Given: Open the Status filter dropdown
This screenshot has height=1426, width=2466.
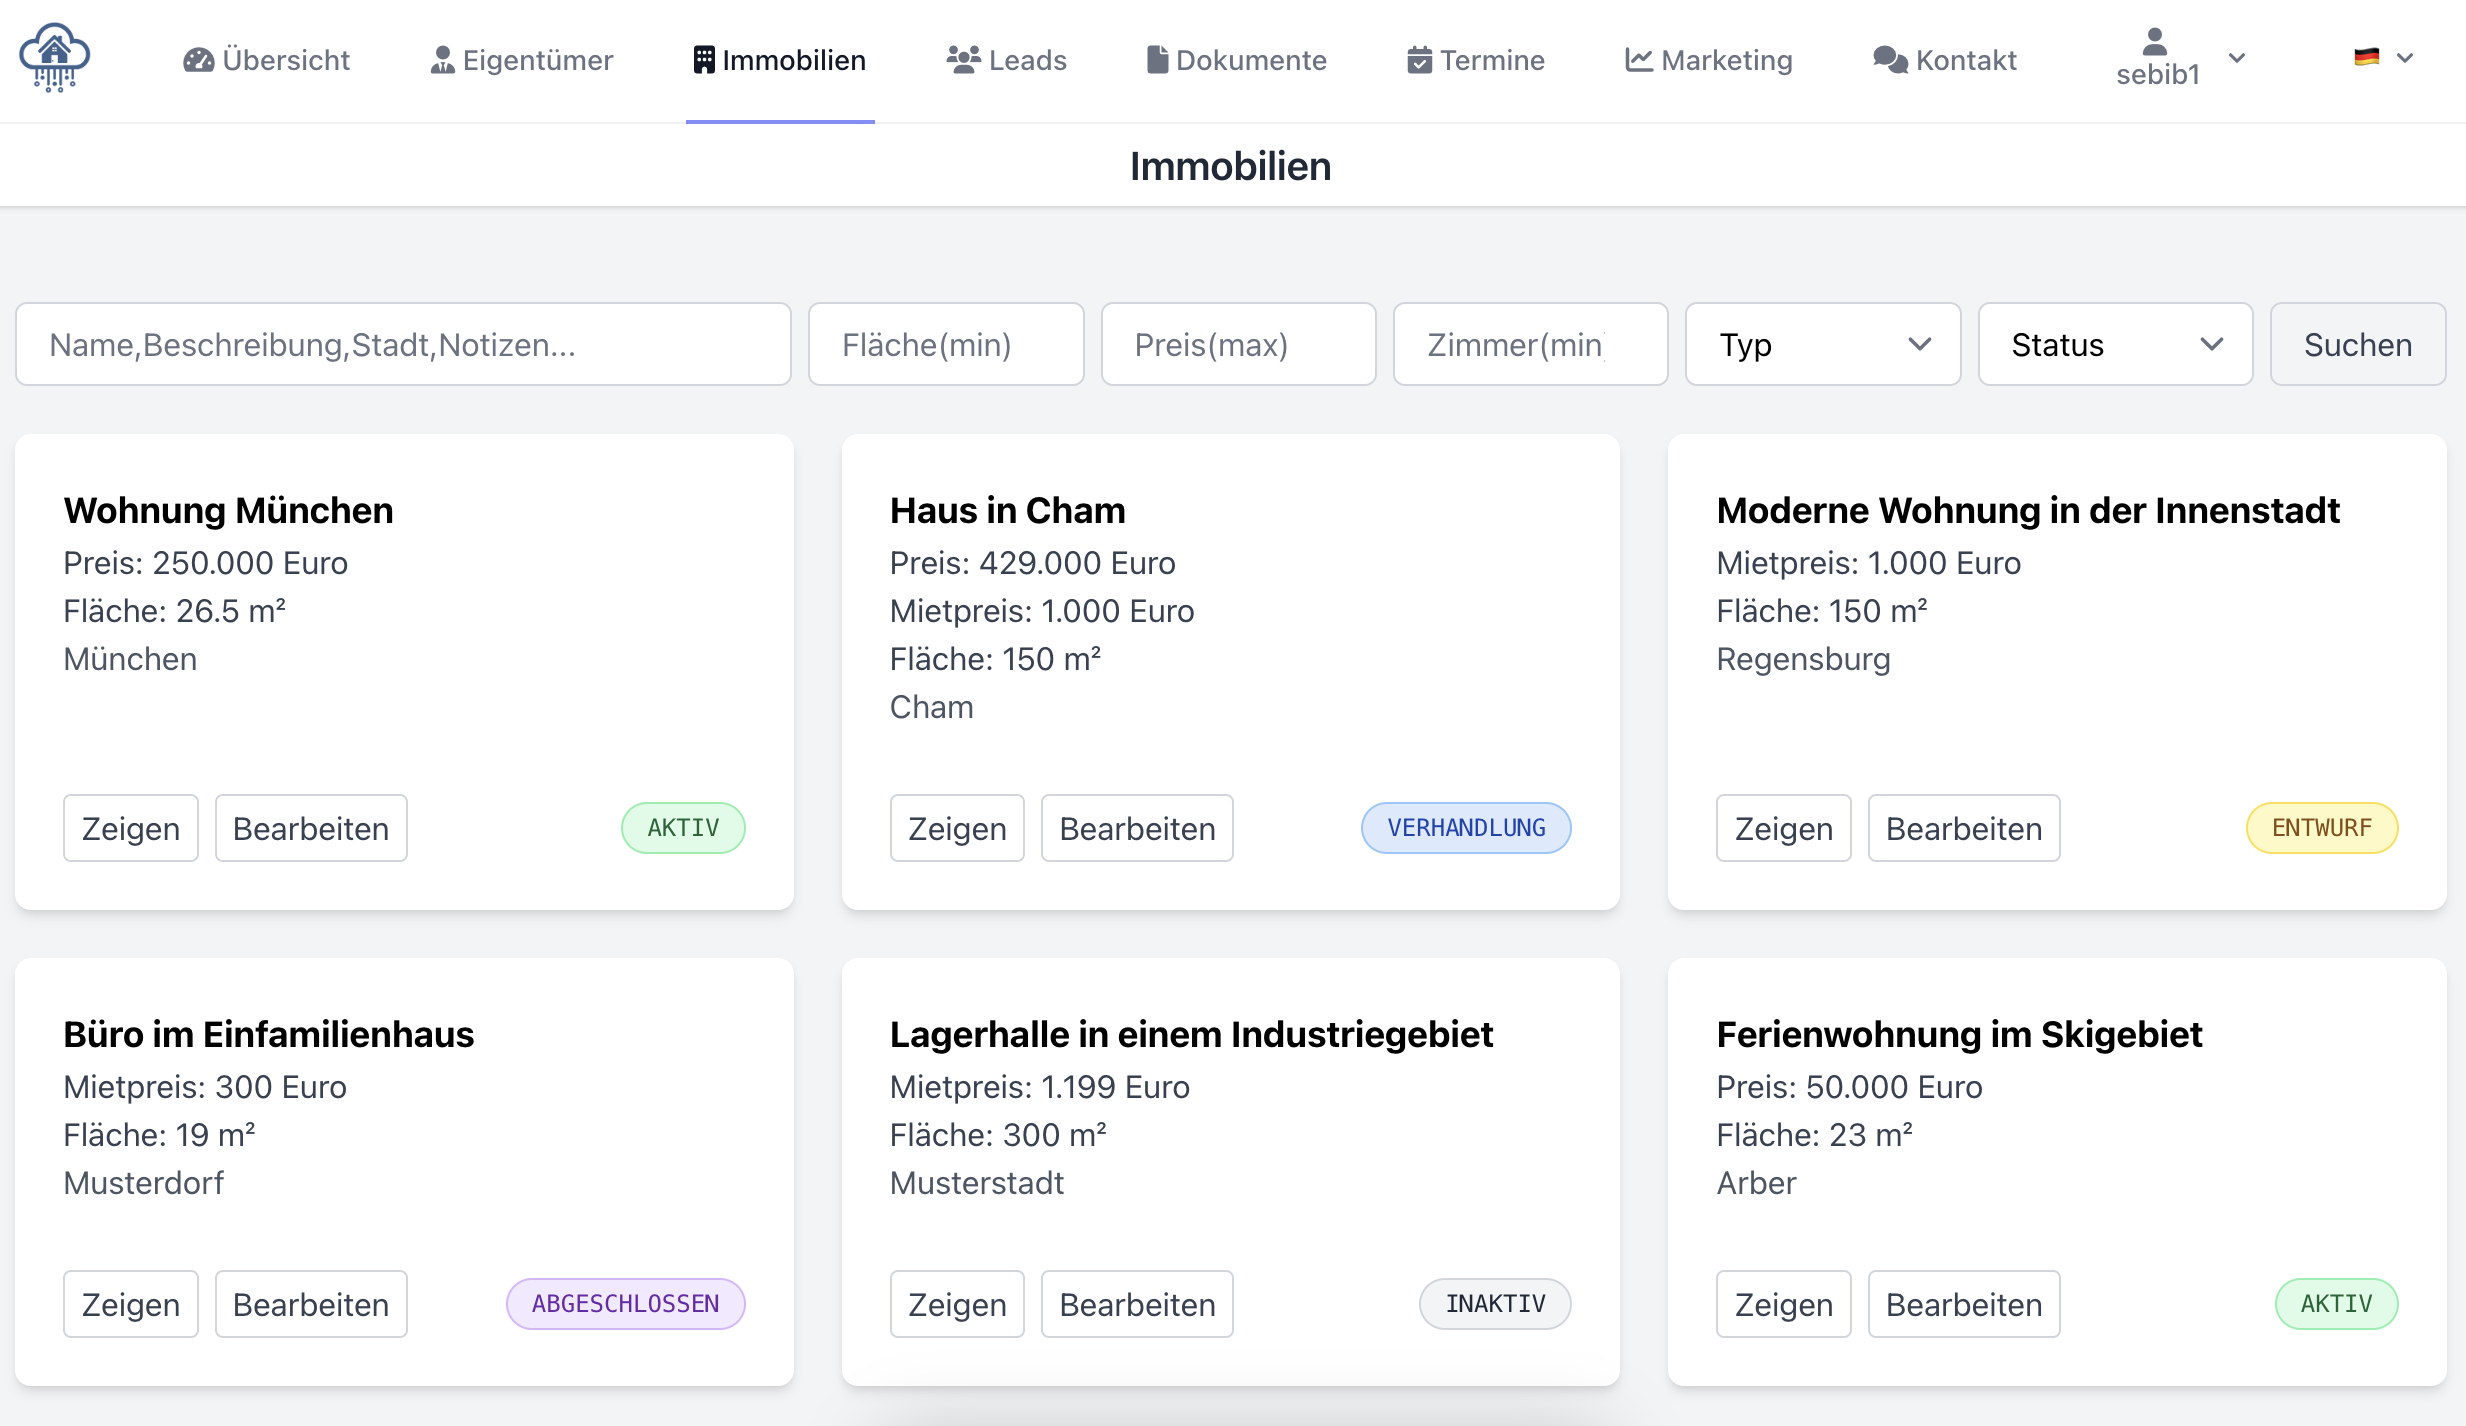Looking at the screenshot, I should [x=2115, y=344].
